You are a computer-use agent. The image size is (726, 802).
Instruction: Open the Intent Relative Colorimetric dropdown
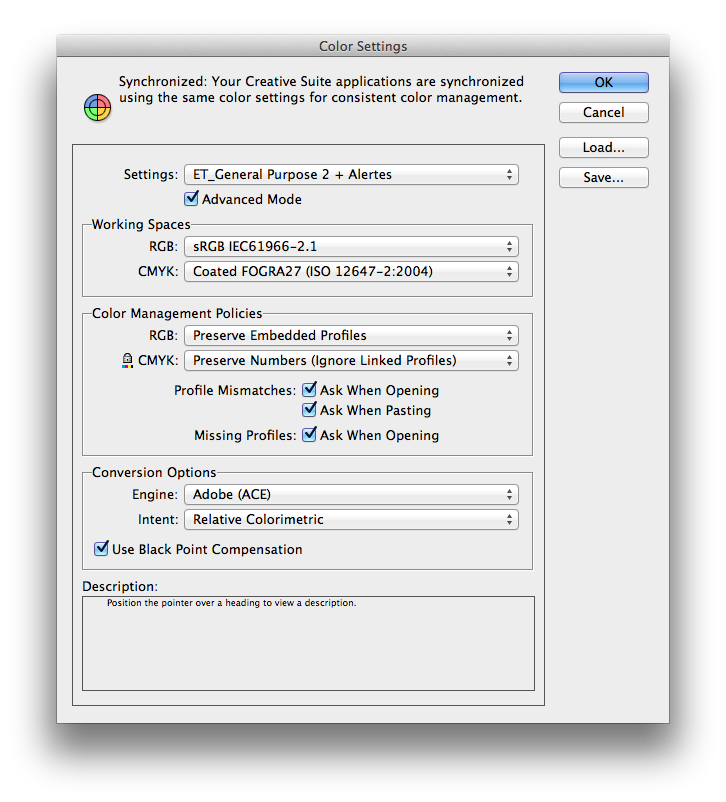(351, 519)
